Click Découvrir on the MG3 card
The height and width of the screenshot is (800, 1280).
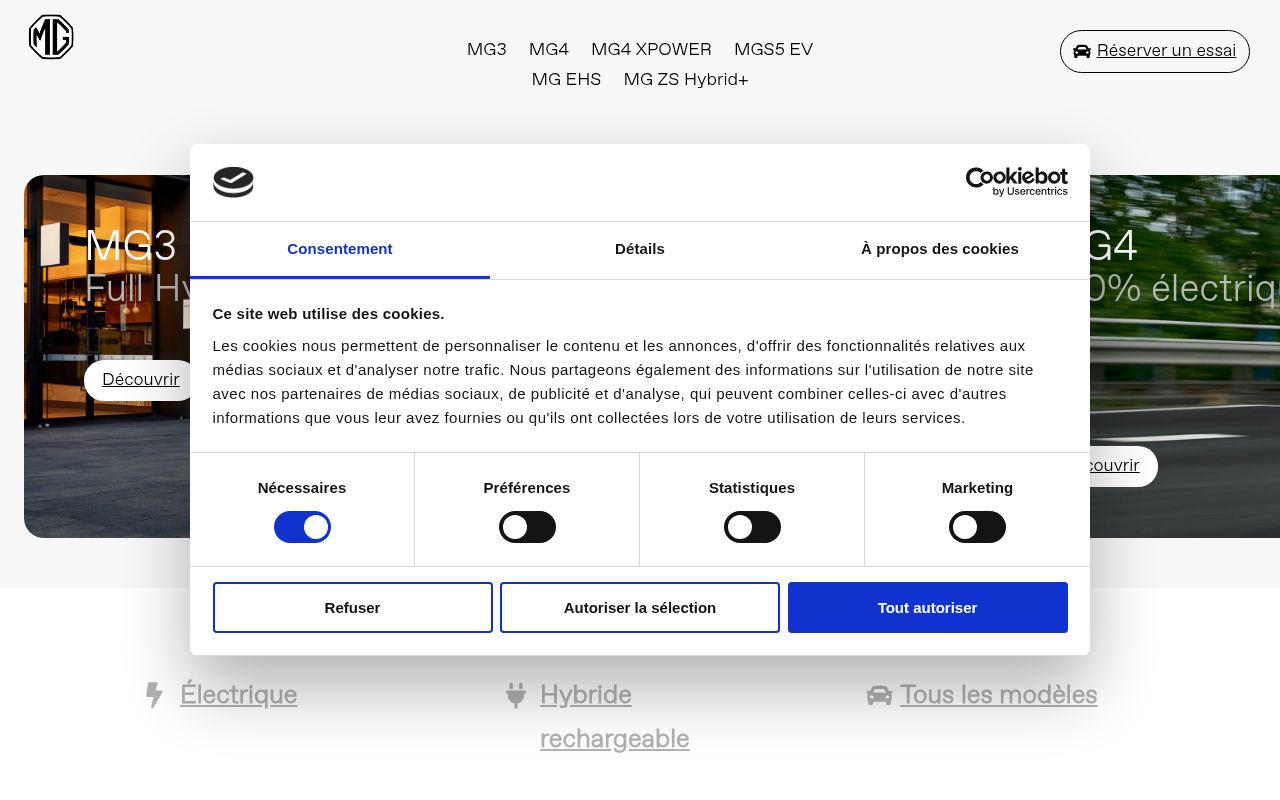[x=140, y=380]
